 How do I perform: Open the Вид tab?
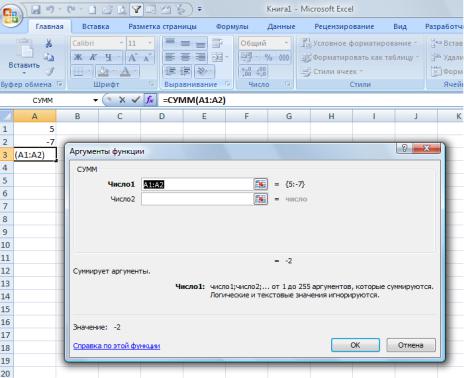pos(400,27)
